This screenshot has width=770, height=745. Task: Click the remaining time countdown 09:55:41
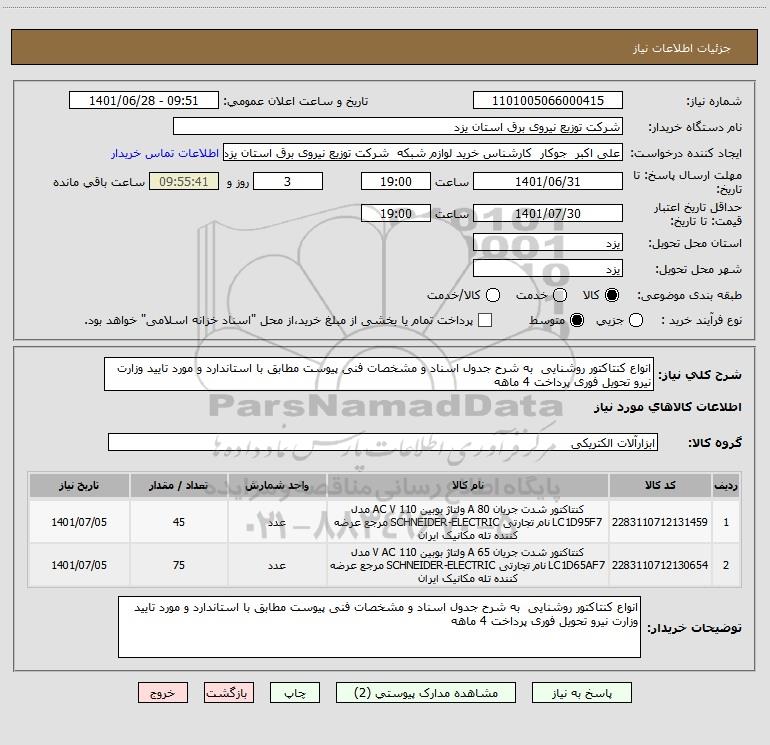coord(184,181)
